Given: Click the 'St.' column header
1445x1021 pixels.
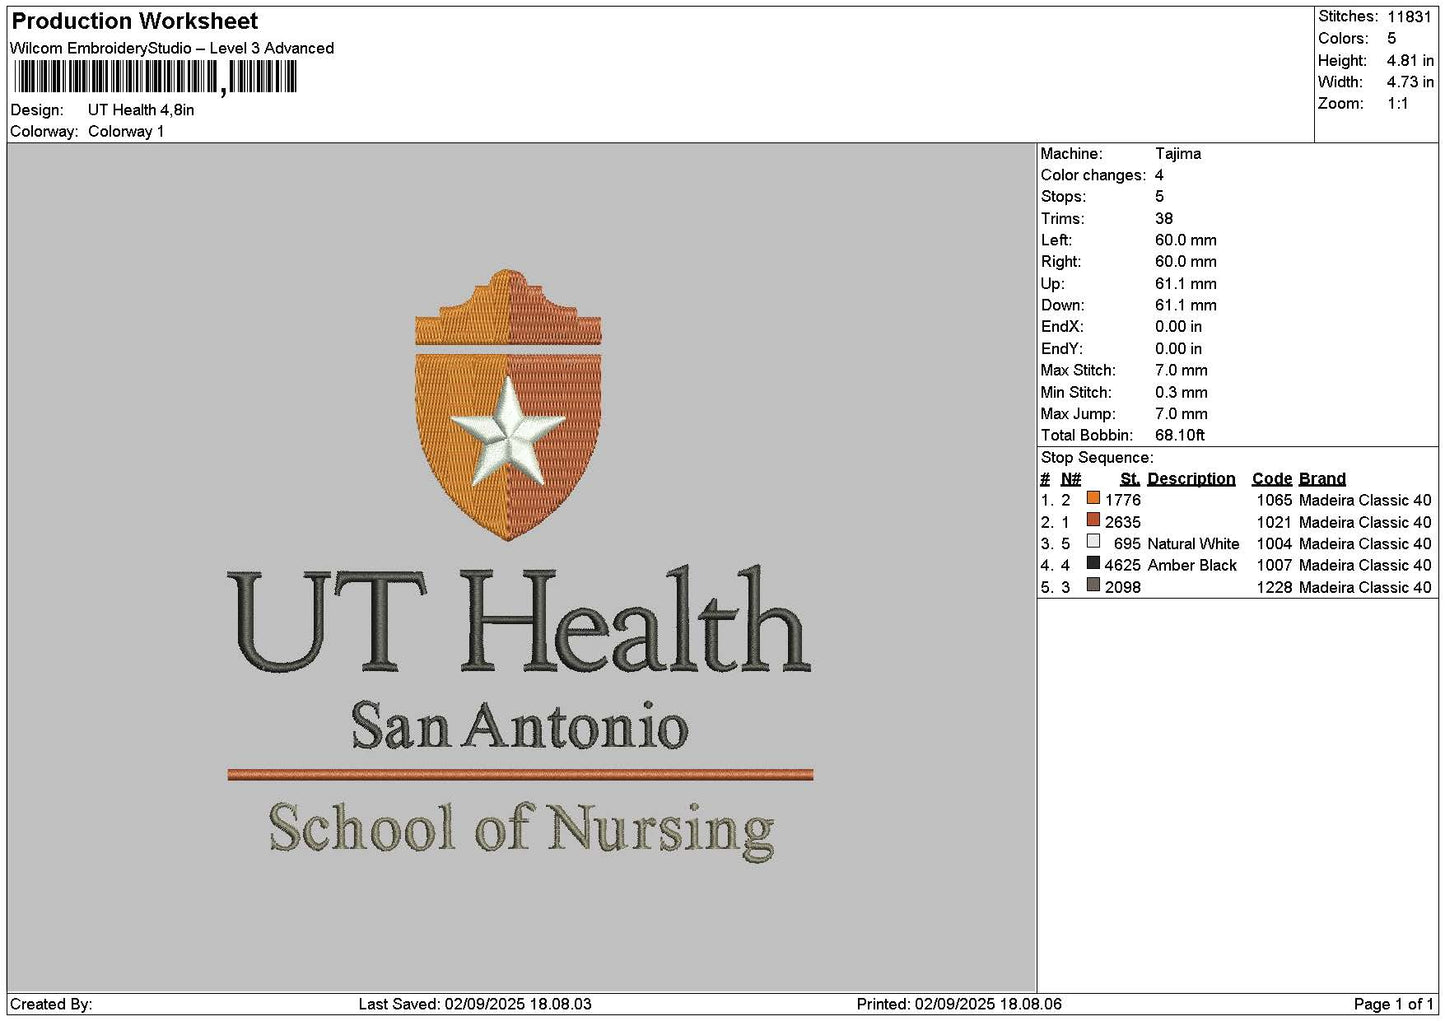Looking at the screenshot, I should [1130, 479].
